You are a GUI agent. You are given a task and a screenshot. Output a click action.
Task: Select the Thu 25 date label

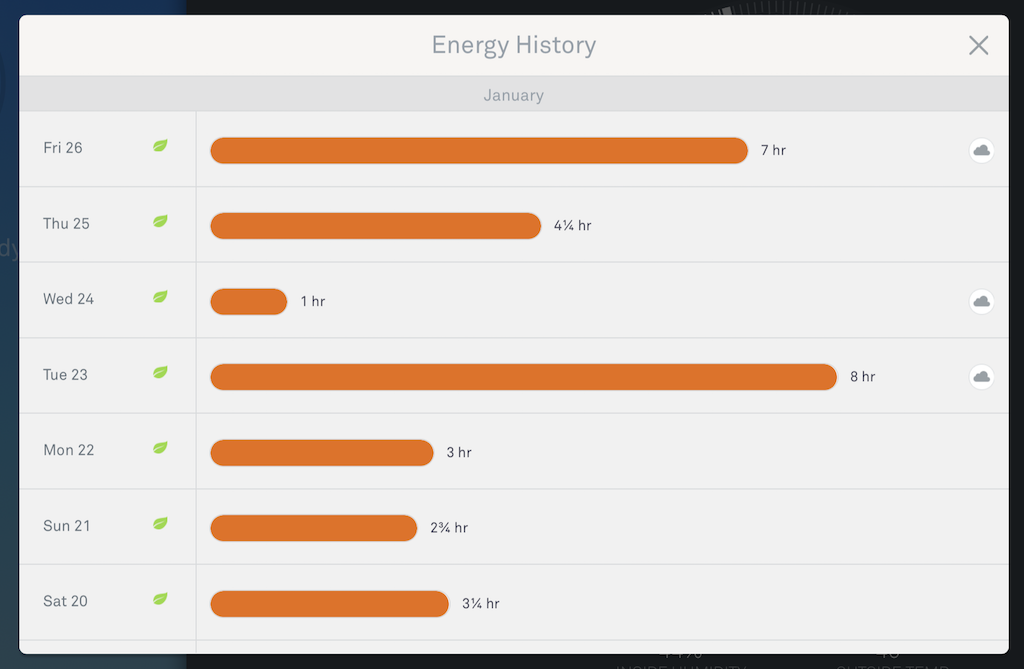66,223
